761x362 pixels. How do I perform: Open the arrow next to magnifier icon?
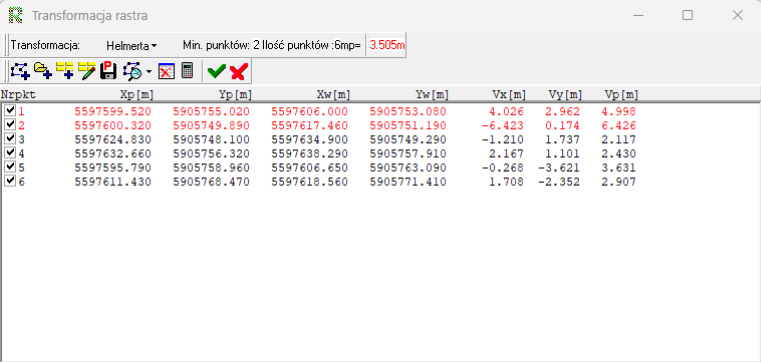point(149,72)
